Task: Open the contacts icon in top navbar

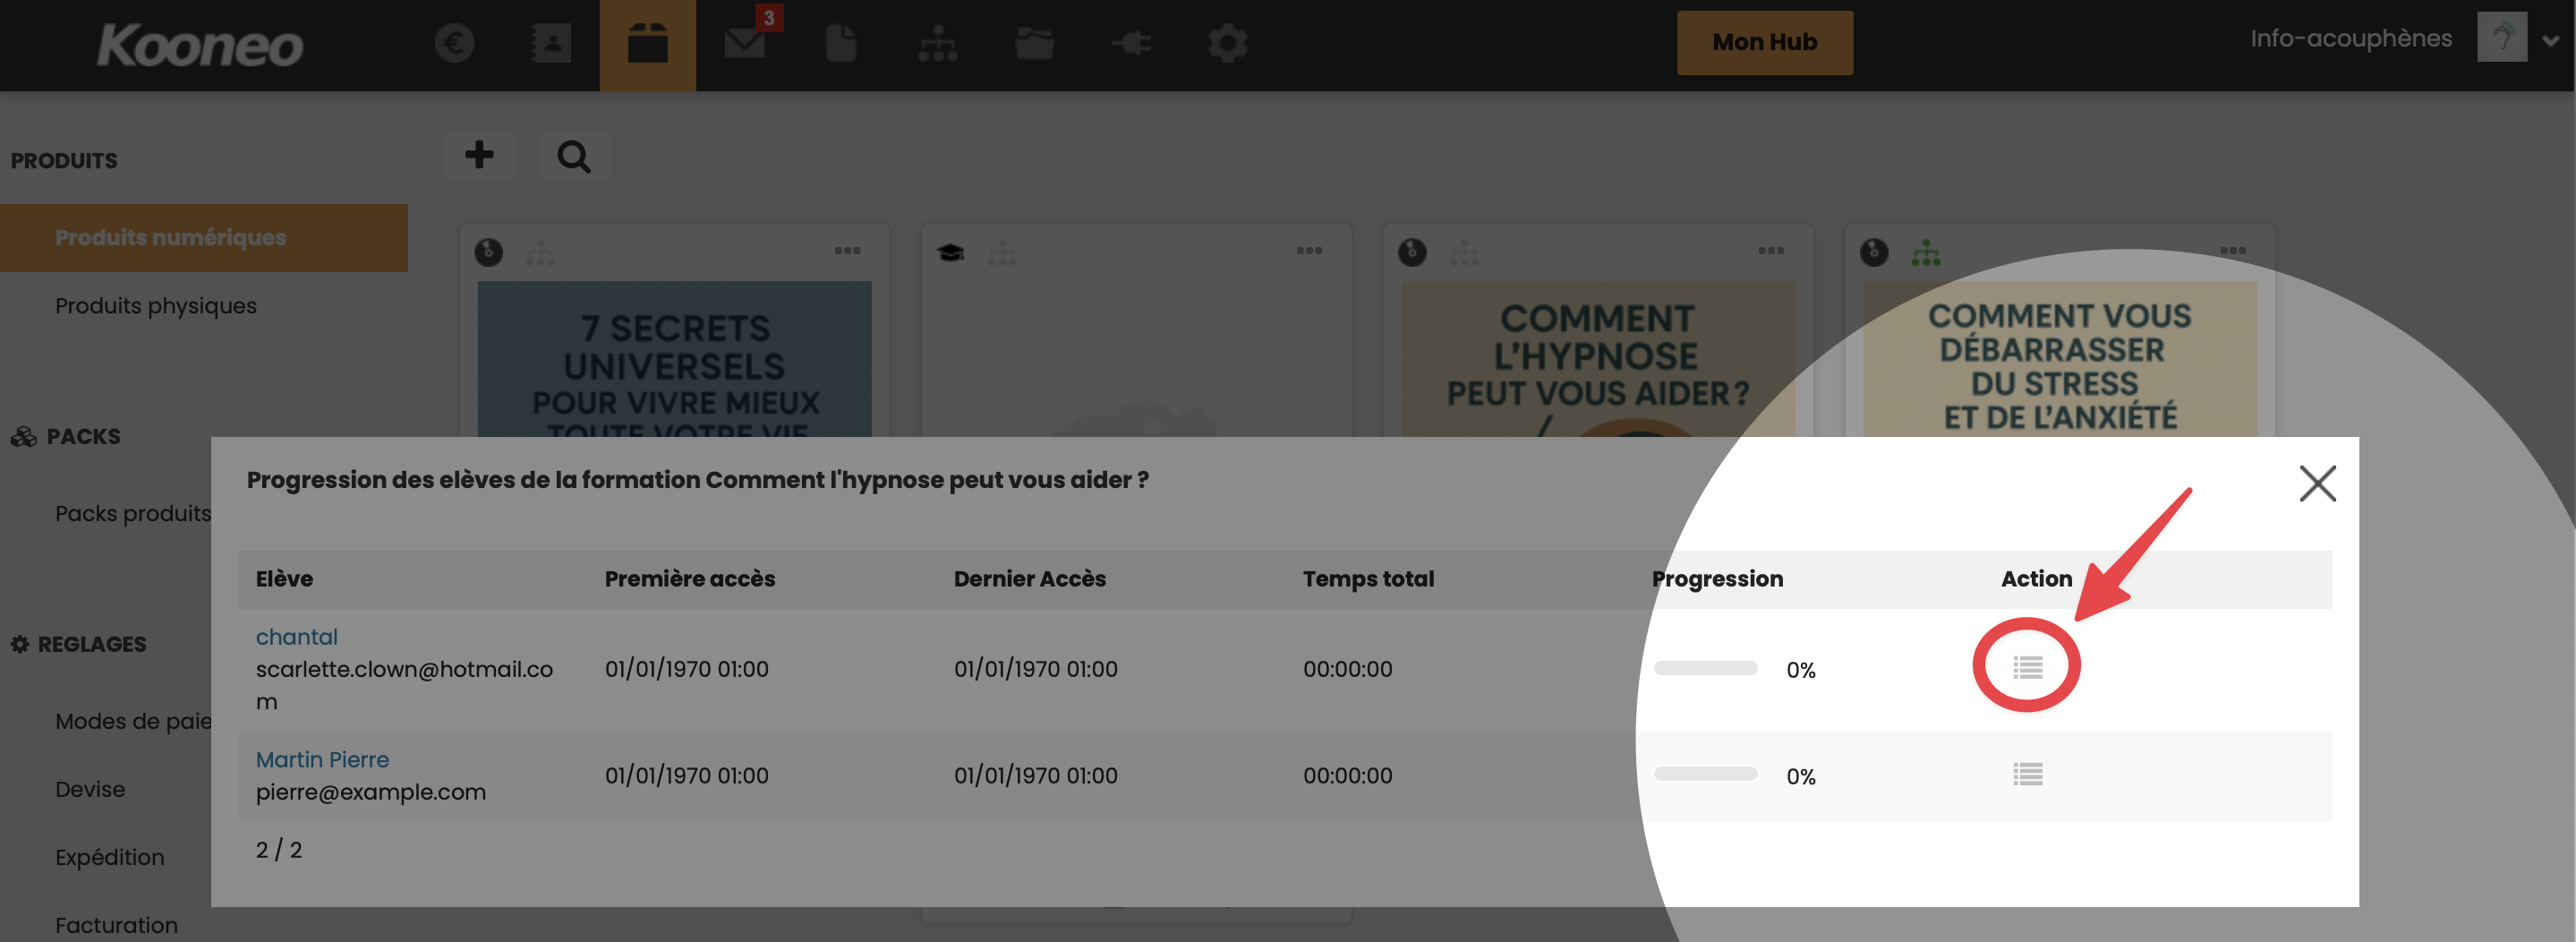Action: (551, 43)
